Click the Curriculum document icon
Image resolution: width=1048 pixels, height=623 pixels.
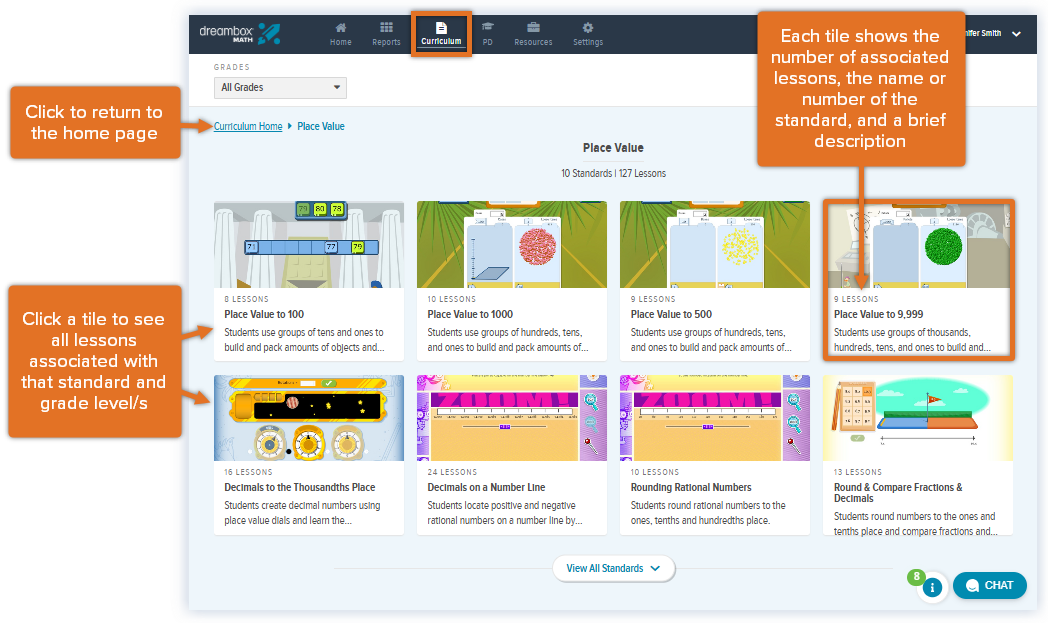(441, 27)
